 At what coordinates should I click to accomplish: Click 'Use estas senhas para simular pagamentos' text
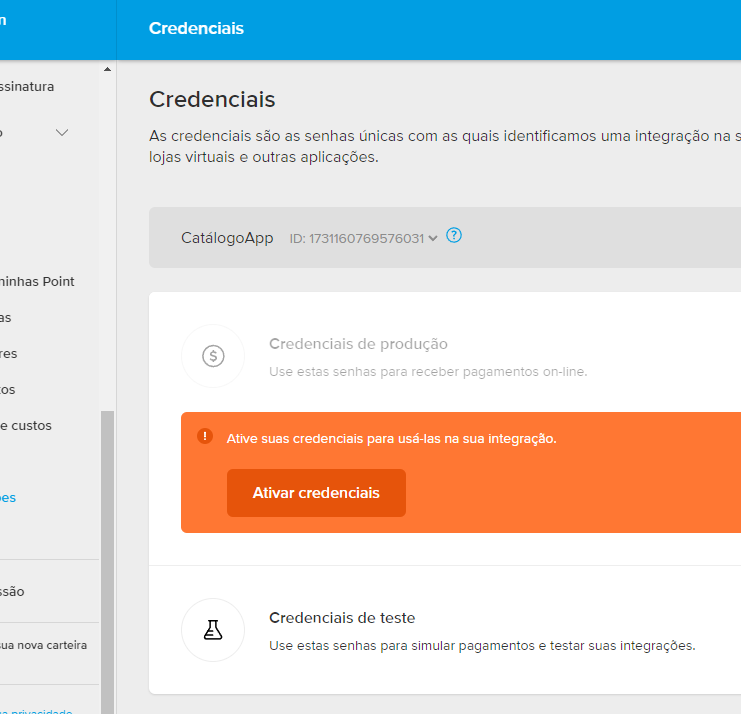pos(482,646)
